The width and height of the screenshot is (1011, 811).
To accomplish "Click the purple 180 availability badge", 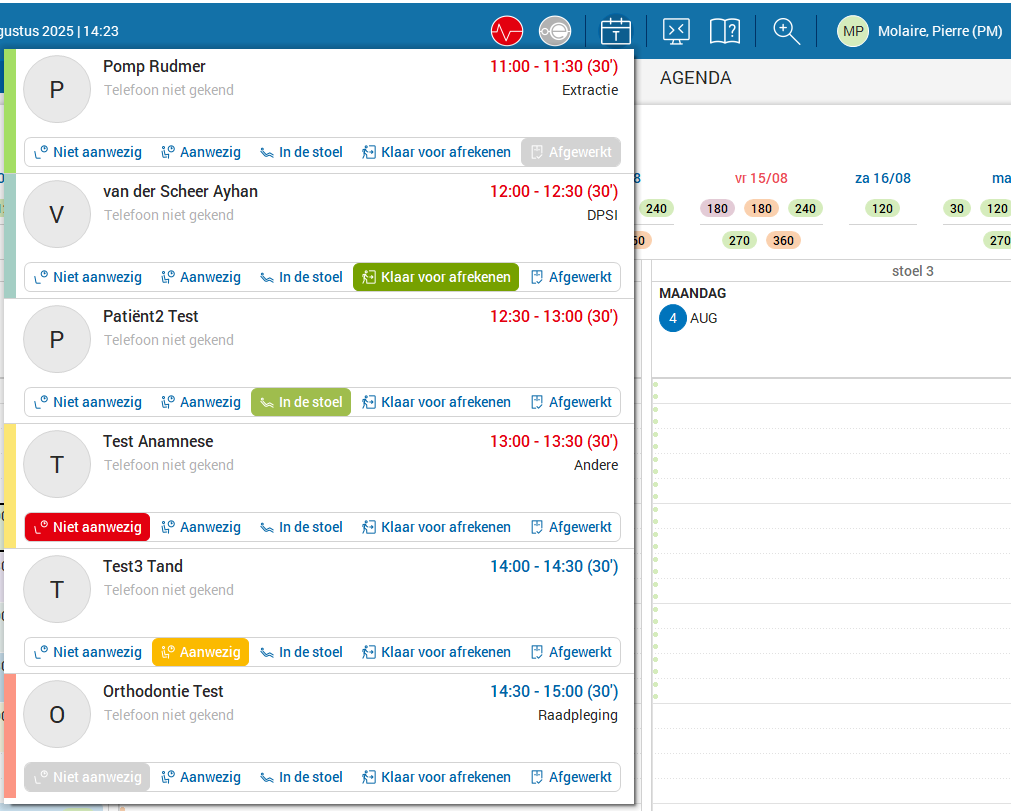I will 716,209.
